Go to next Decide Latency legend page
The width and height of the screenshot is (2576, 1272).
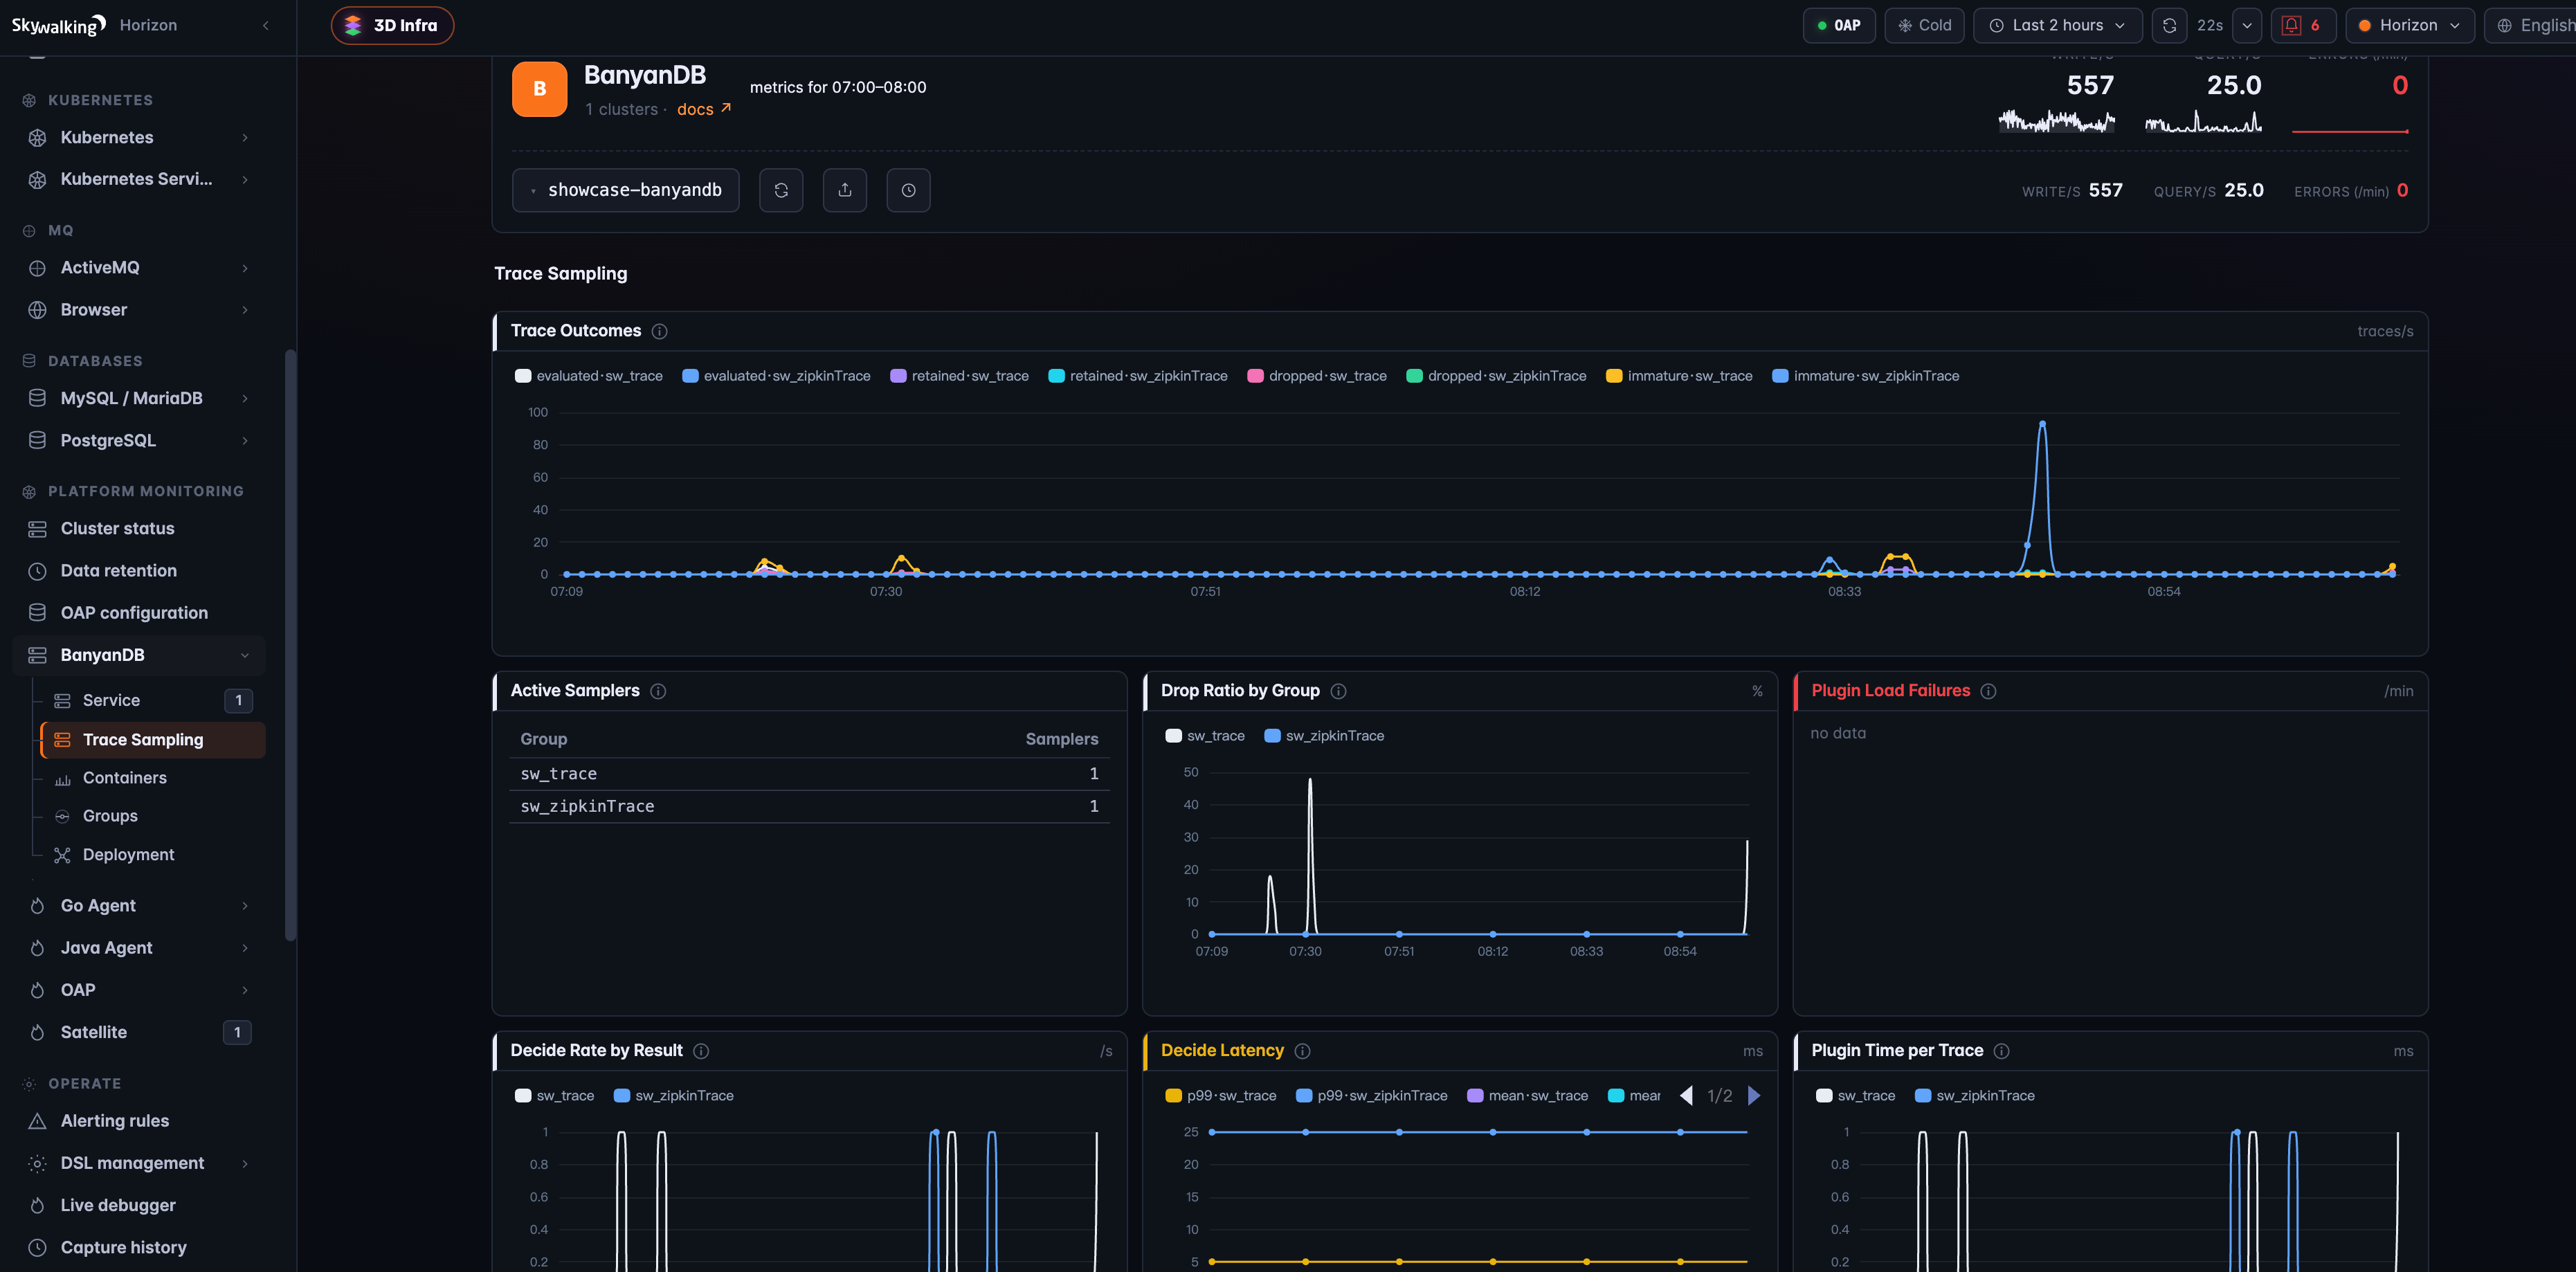coord(1754,1096)
